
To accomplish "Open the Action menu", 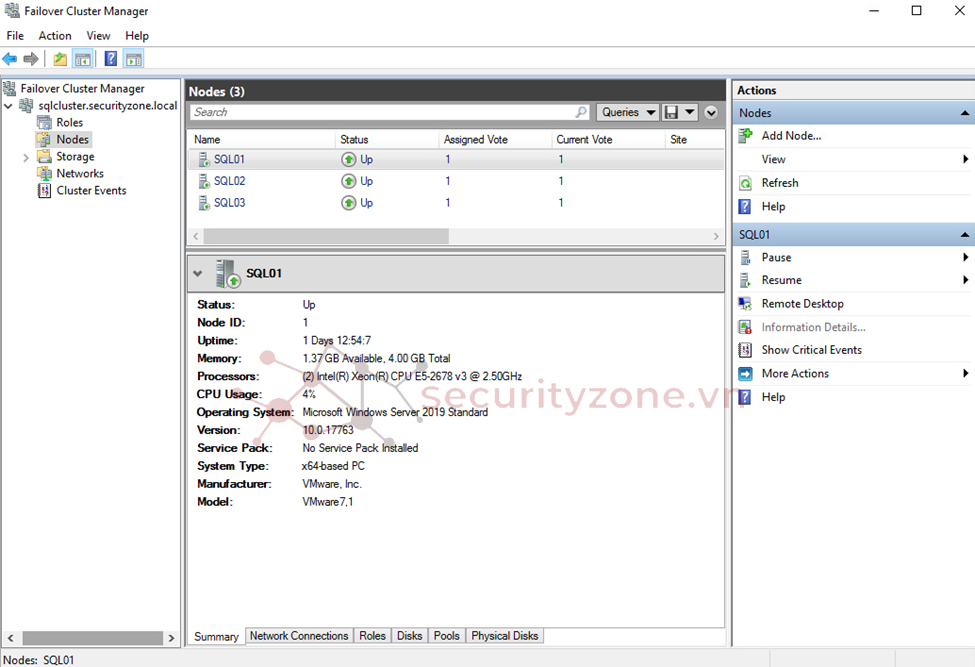I will pyautogui.click(x=55, y=36).
